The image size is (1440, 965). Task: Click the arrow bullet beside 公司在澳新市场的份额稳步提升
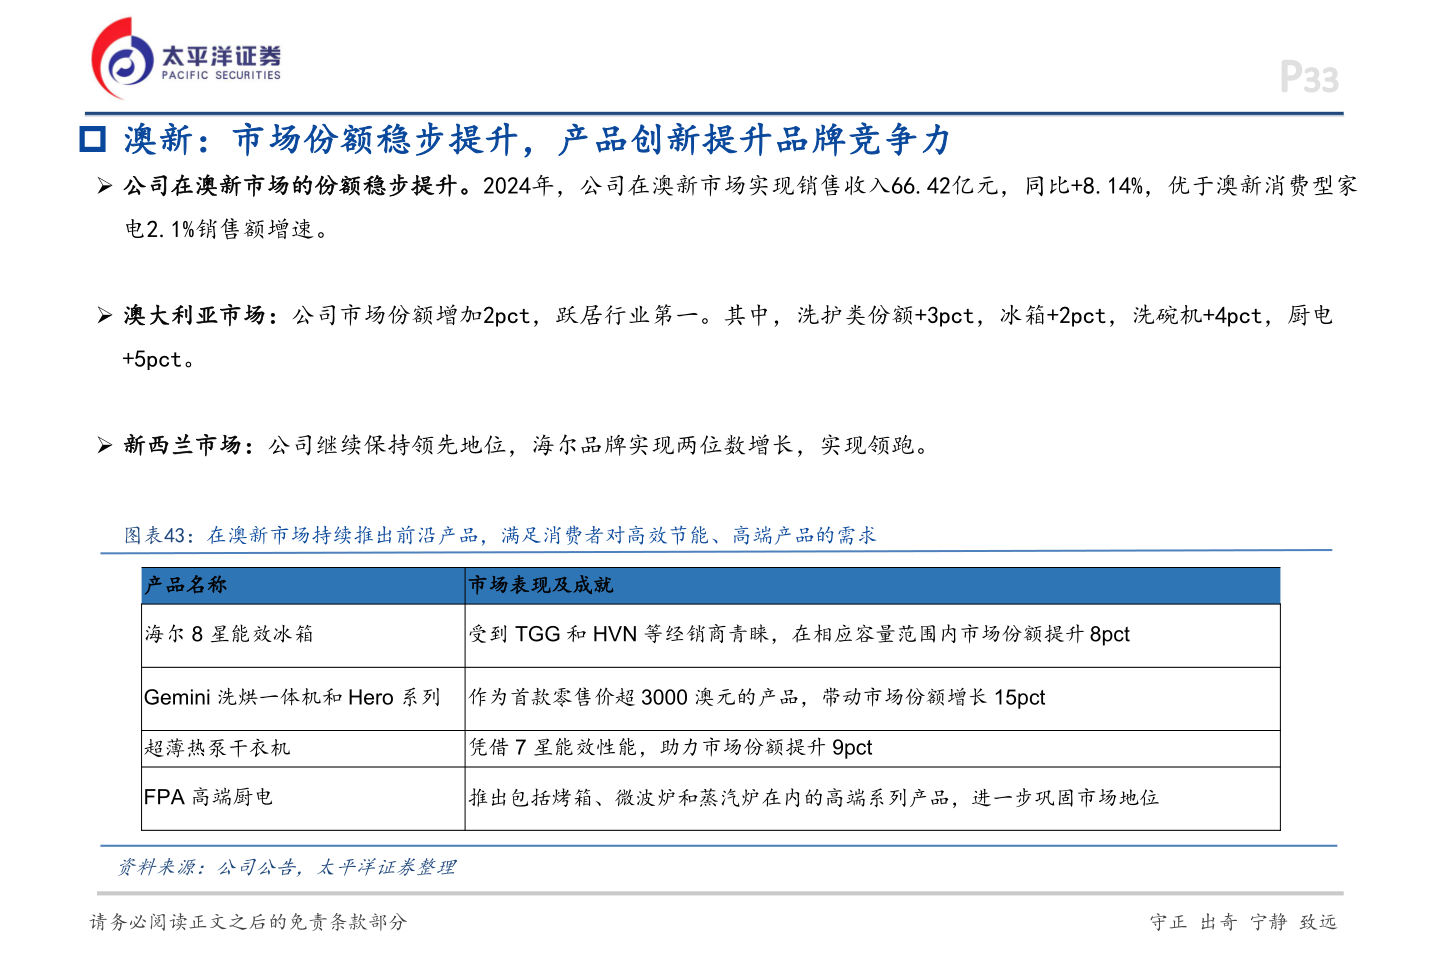[104, 186]
